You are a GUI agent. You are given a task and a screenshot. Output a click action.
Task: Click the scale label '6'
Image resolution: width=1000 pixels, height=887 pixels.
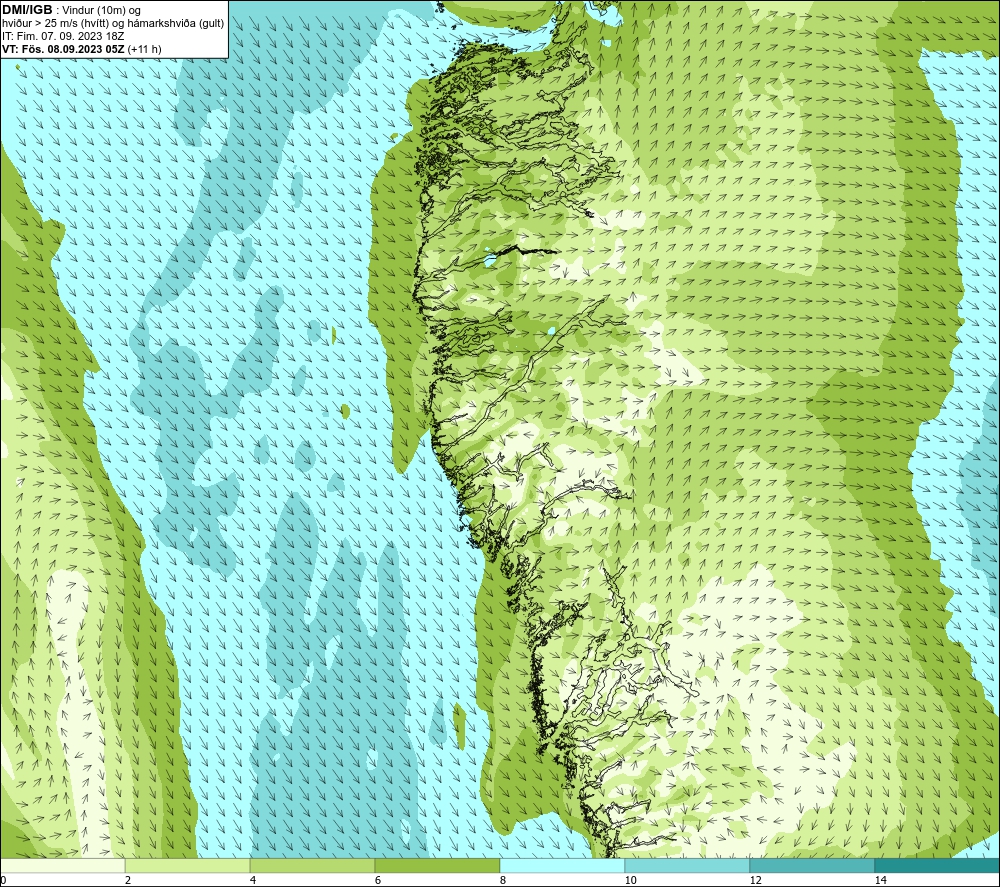(x=378, y=880)
